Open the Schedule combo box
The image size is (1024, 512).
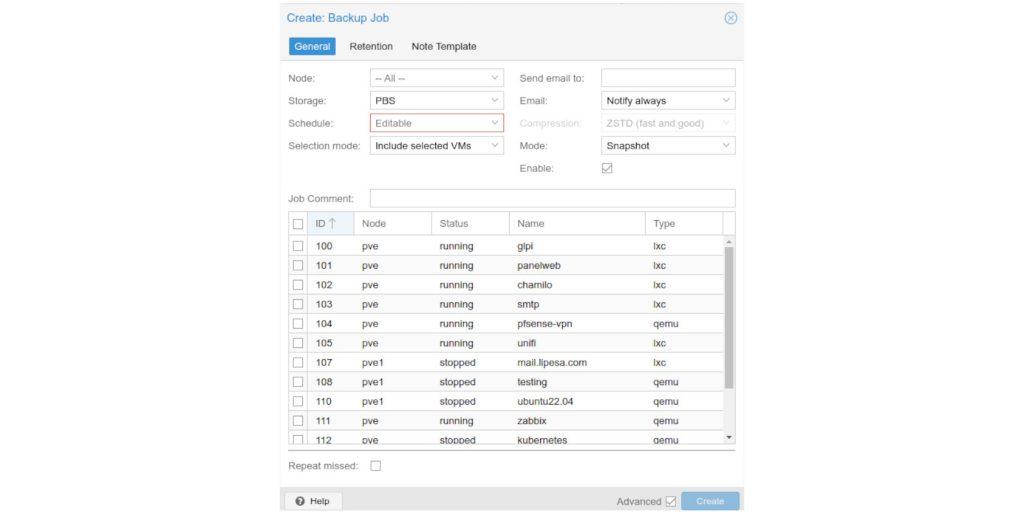click(437, 123)
